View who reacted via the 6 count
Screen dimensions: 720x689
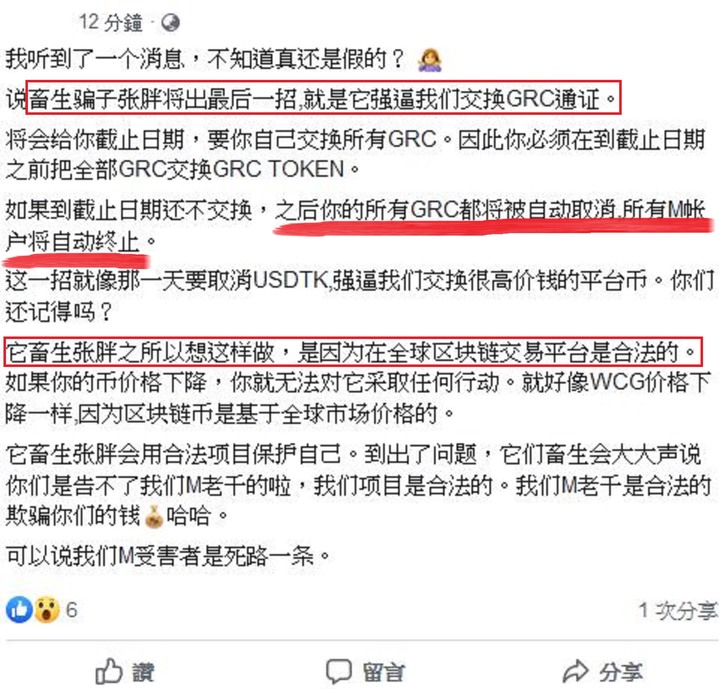[71, 610]
